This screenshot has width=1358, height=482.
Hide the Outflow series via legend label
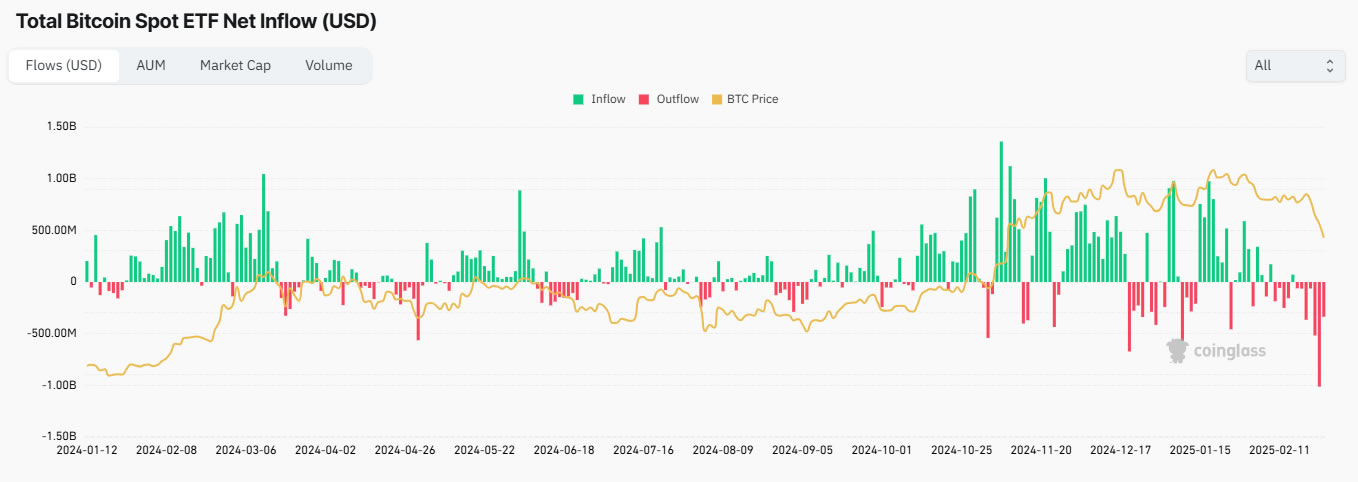point(677,99)
